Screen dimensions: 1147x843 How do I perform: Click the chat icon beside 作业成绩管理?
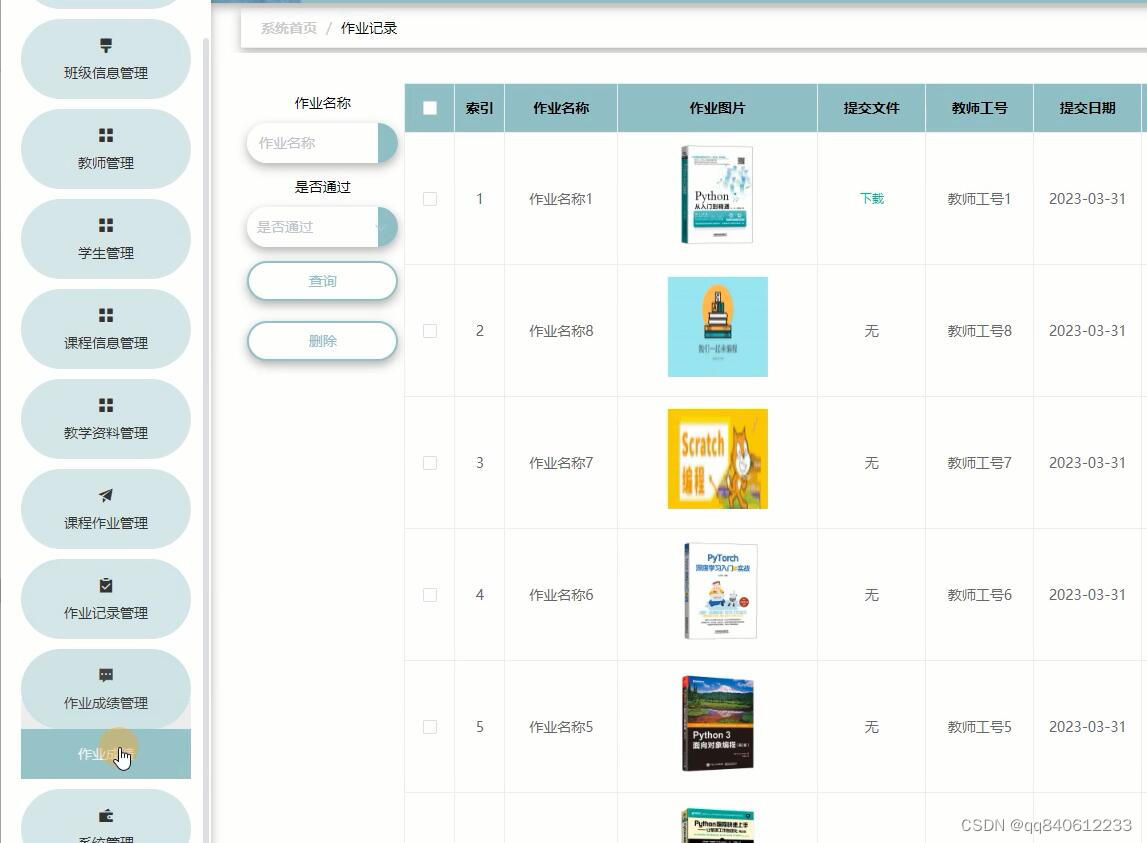105,675
